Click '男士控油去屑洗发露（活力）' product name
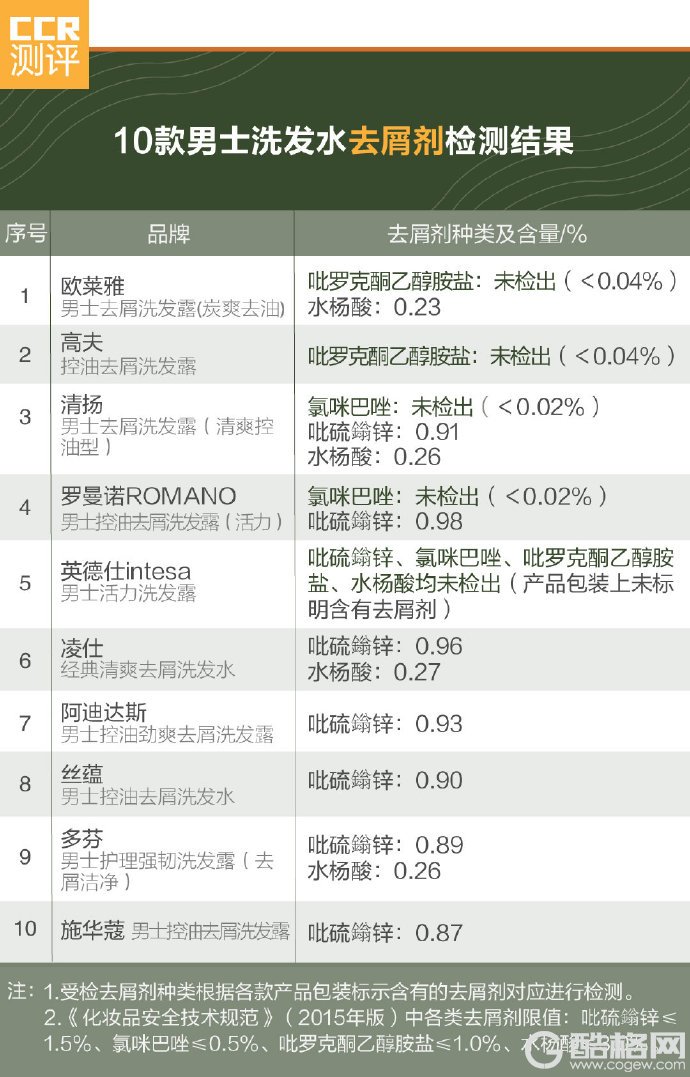 172,522
